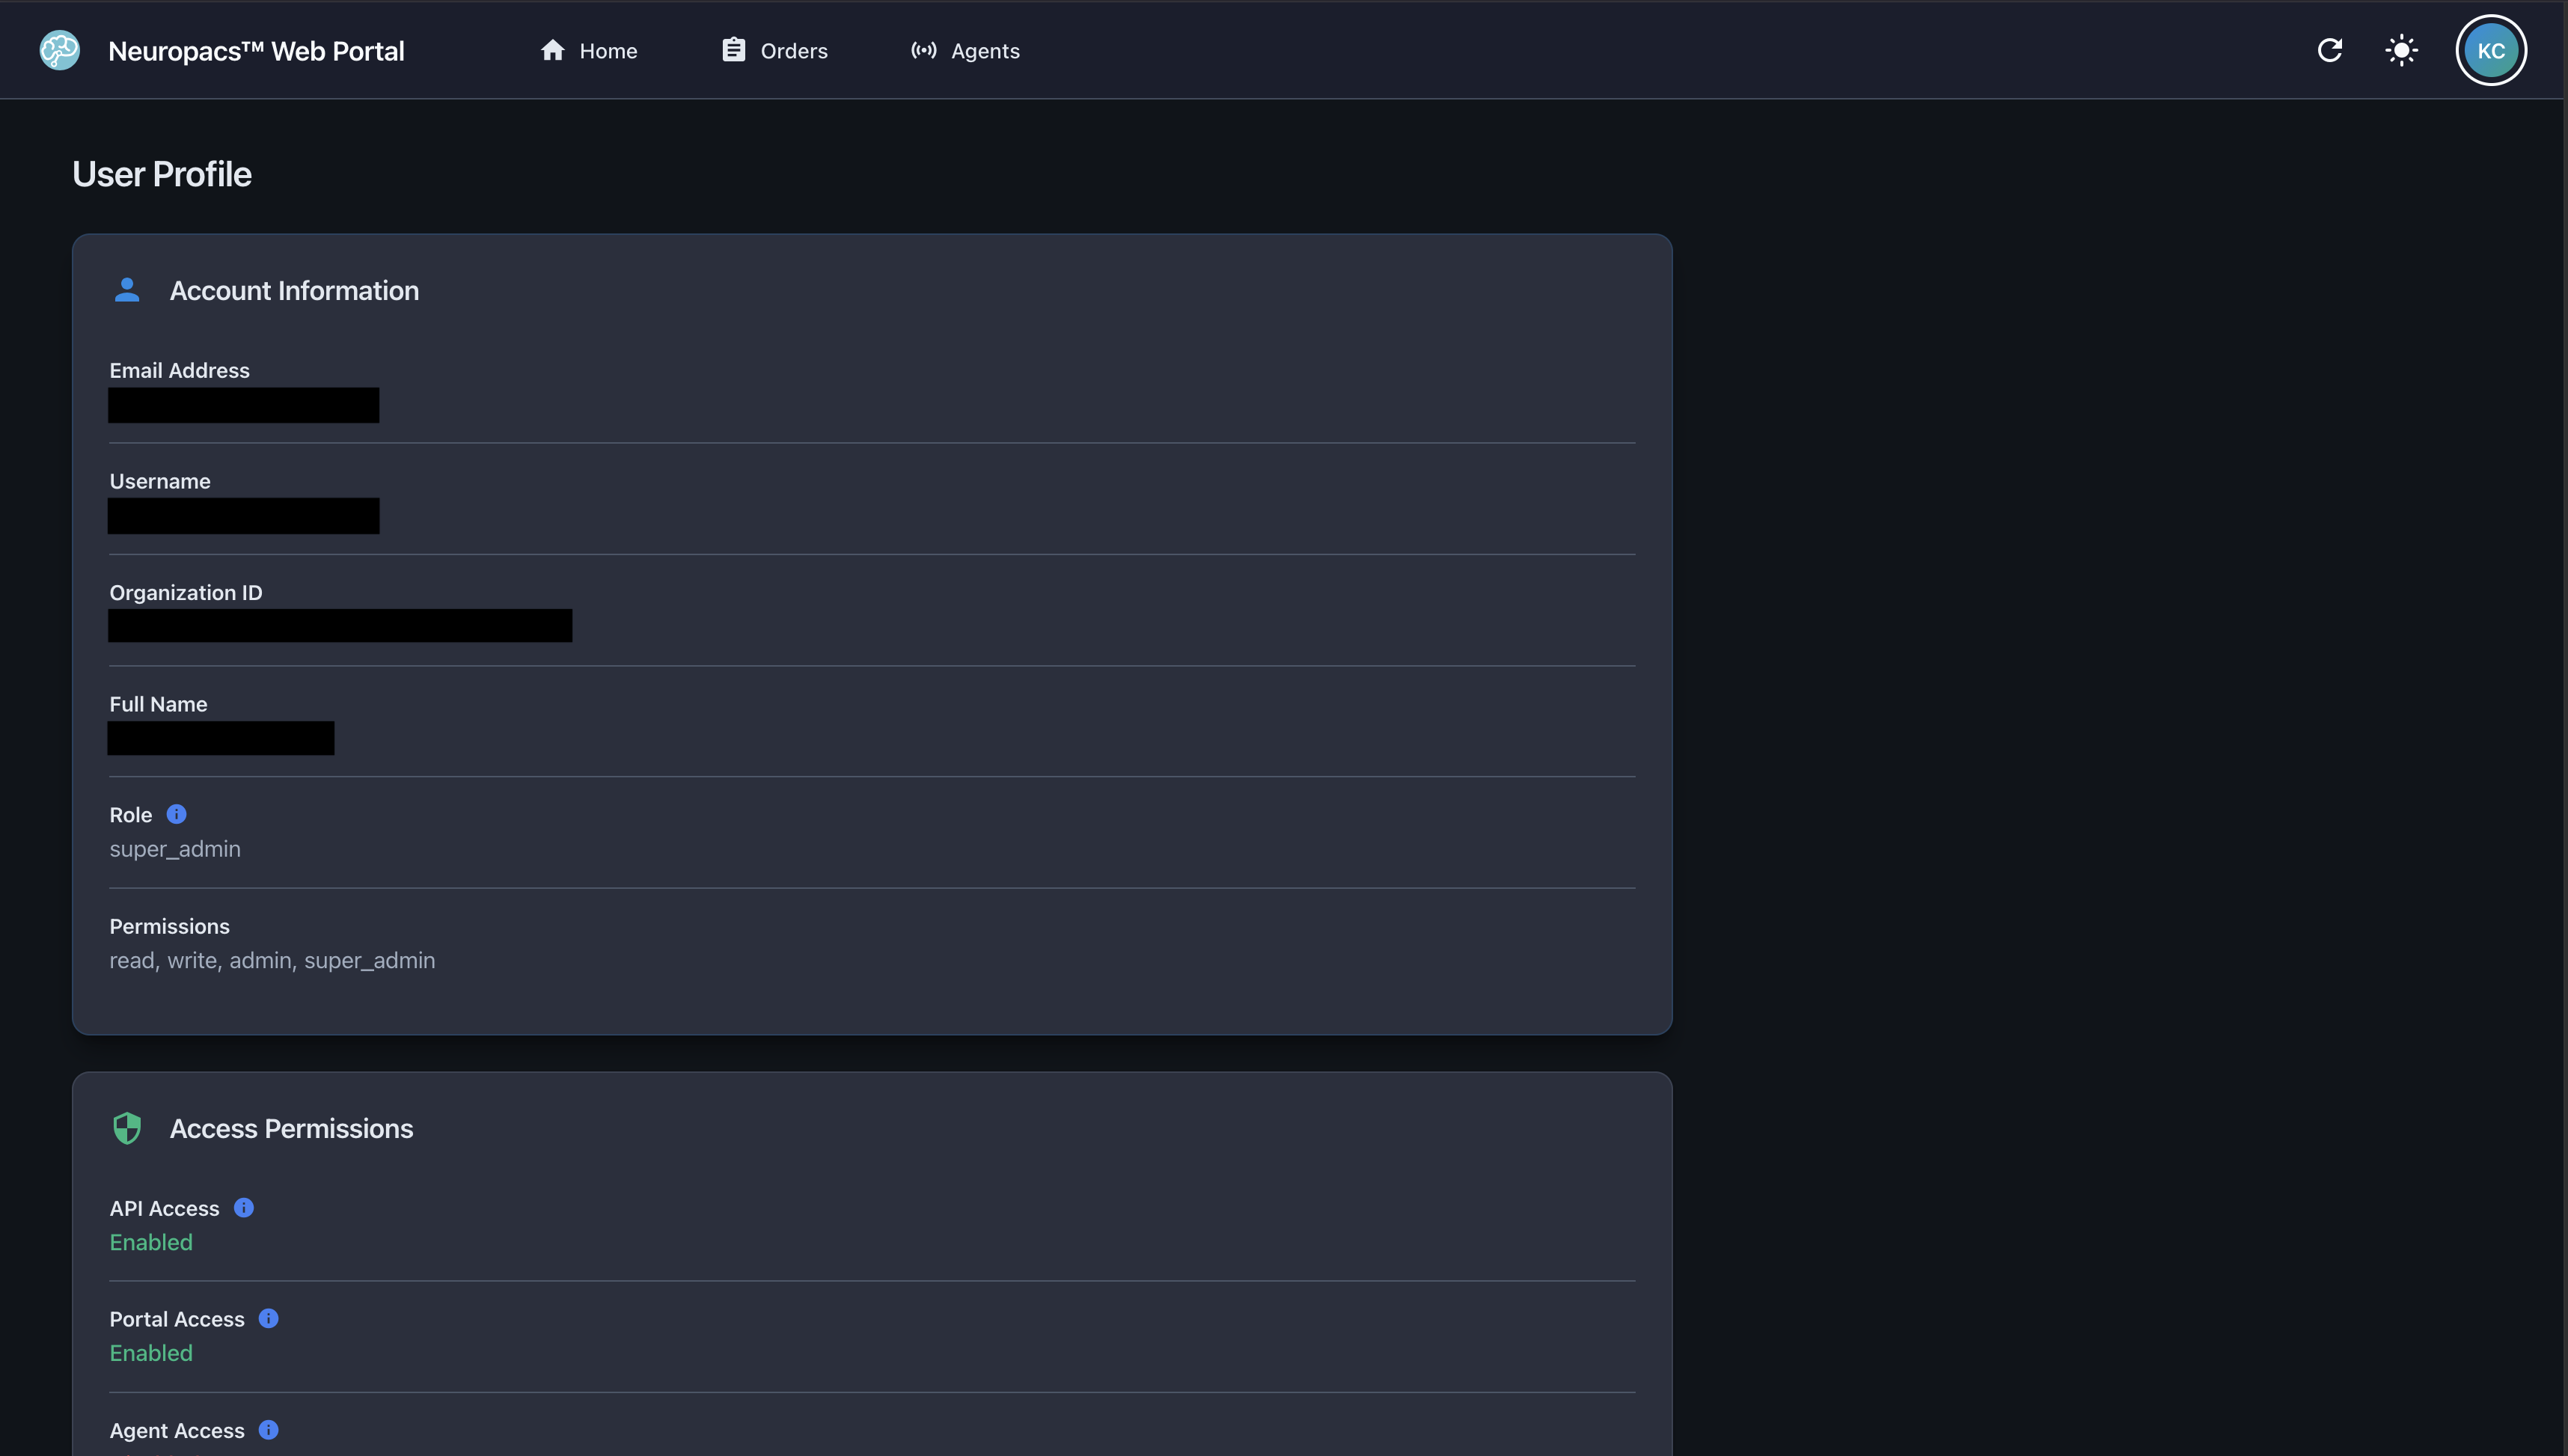Click the clipboard icon next to Orders
Screen dimensions: 2568x1456
733,50
